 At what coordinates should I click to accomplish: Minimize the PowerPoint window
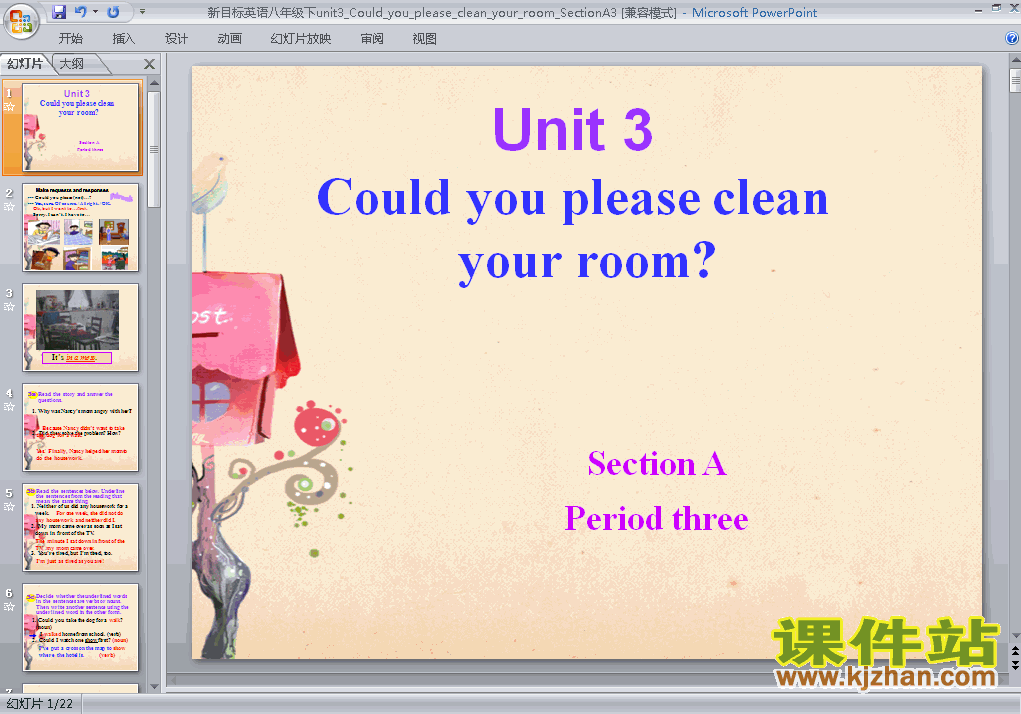click(978, 9)
